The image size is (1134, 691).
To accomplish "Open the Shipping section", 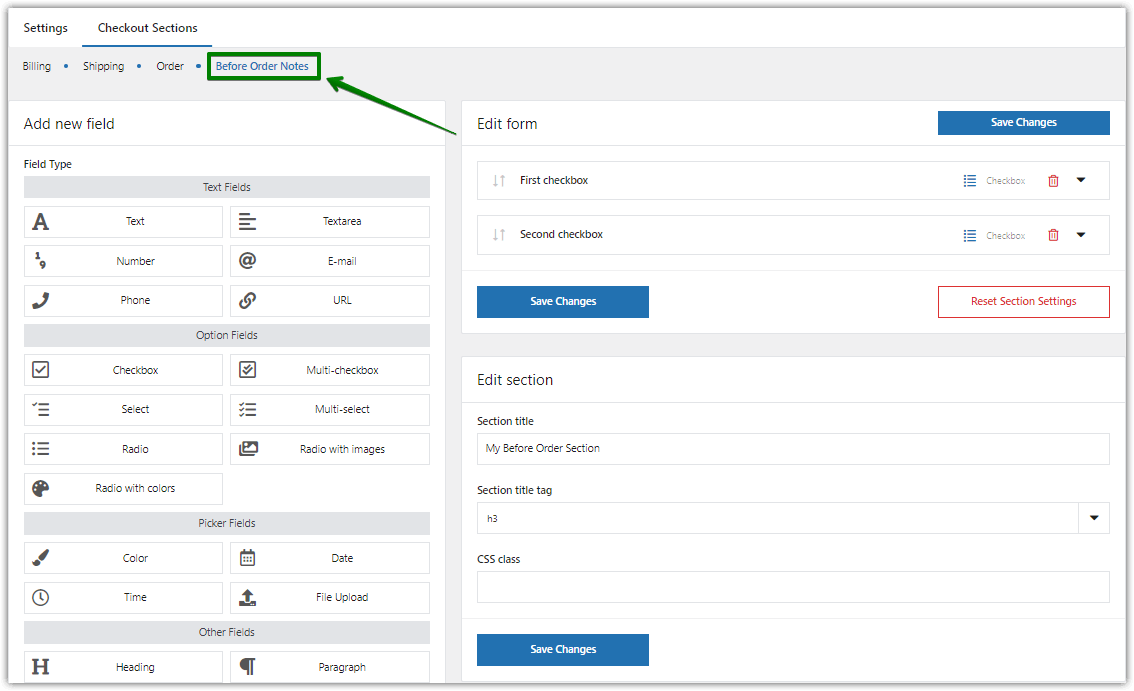I will pyautogui.click(x=103, y=66).
